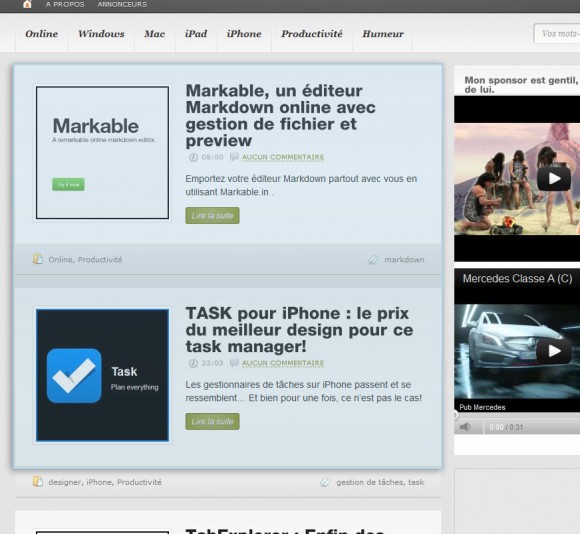Focus the keyword search field

point(557,34)
